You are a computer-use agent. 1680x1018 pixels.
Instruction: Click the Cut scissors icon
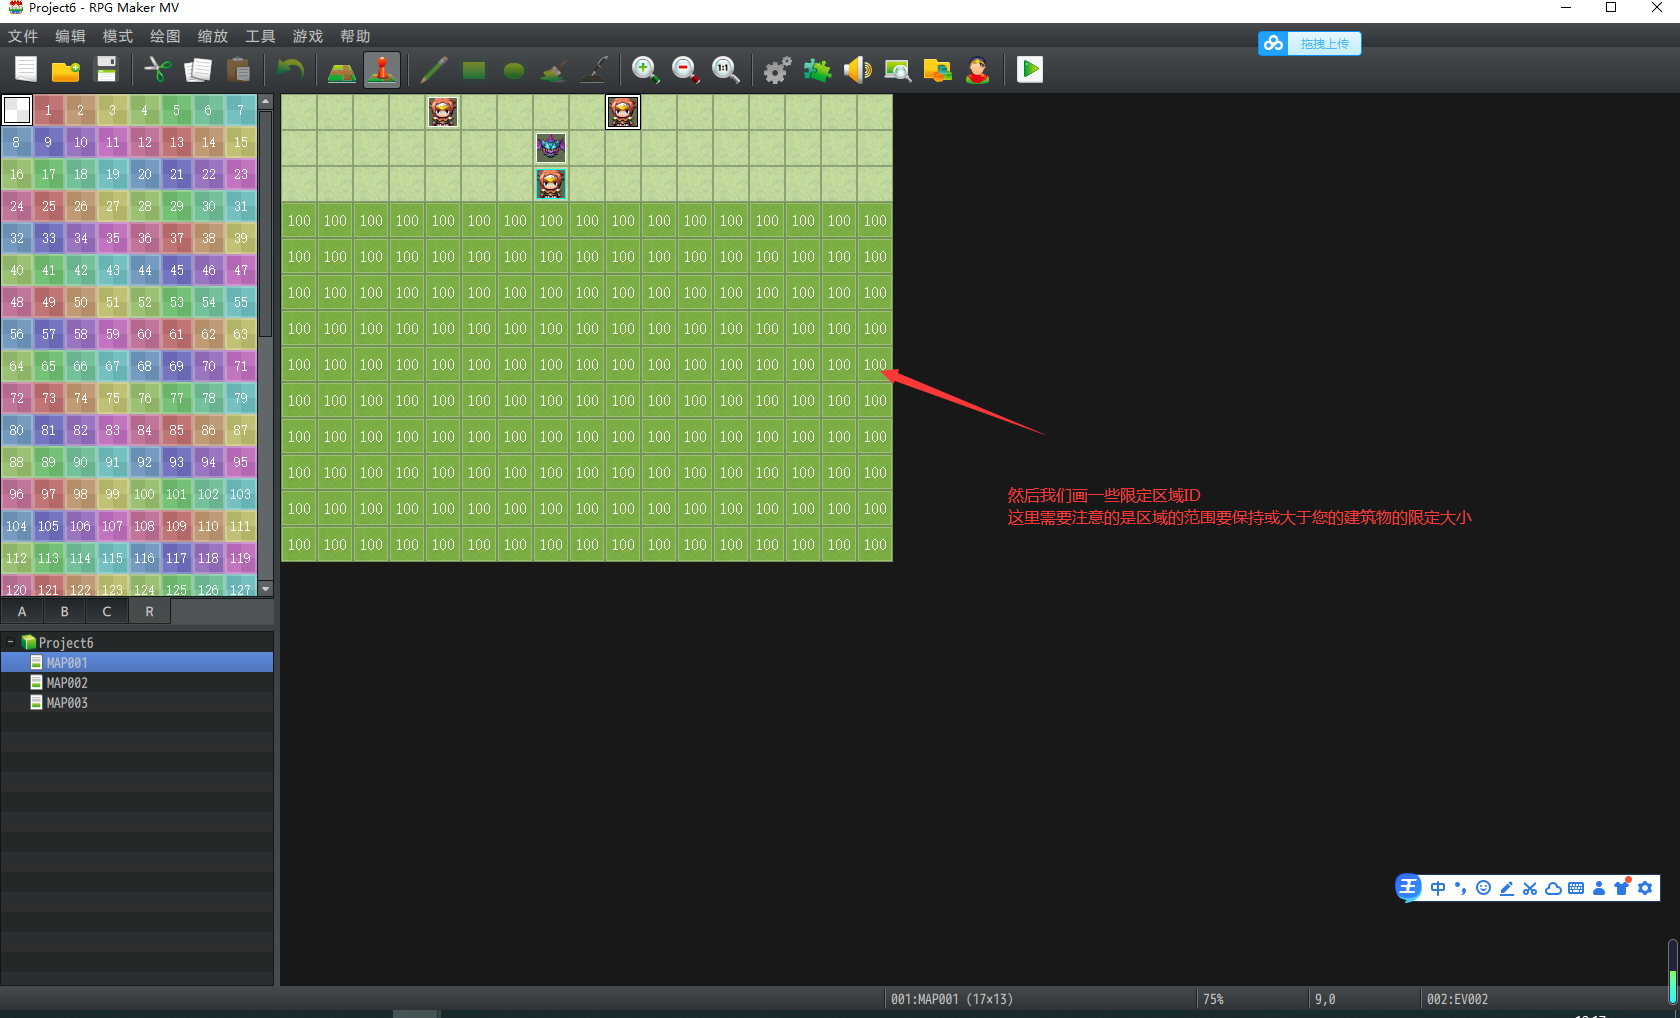coord(158,70)
